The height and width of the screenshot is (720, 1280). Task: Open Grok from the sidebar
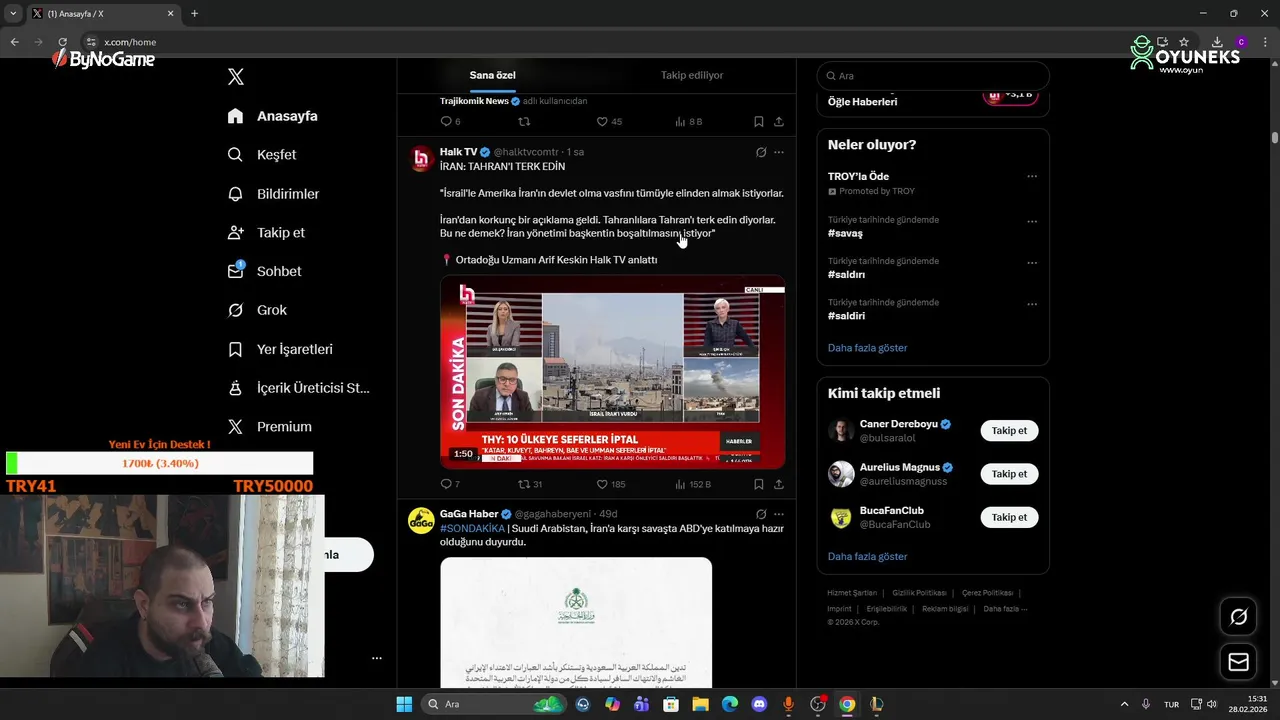257,310
